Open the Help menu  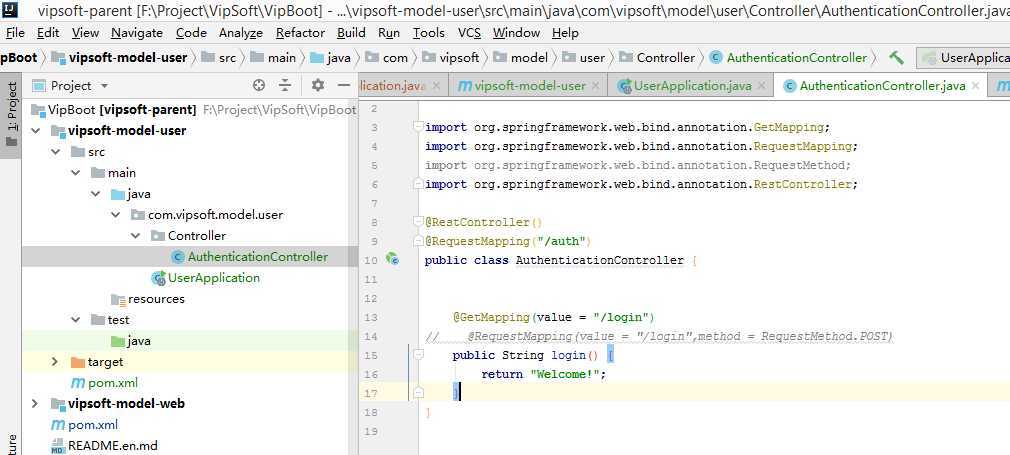566,33
